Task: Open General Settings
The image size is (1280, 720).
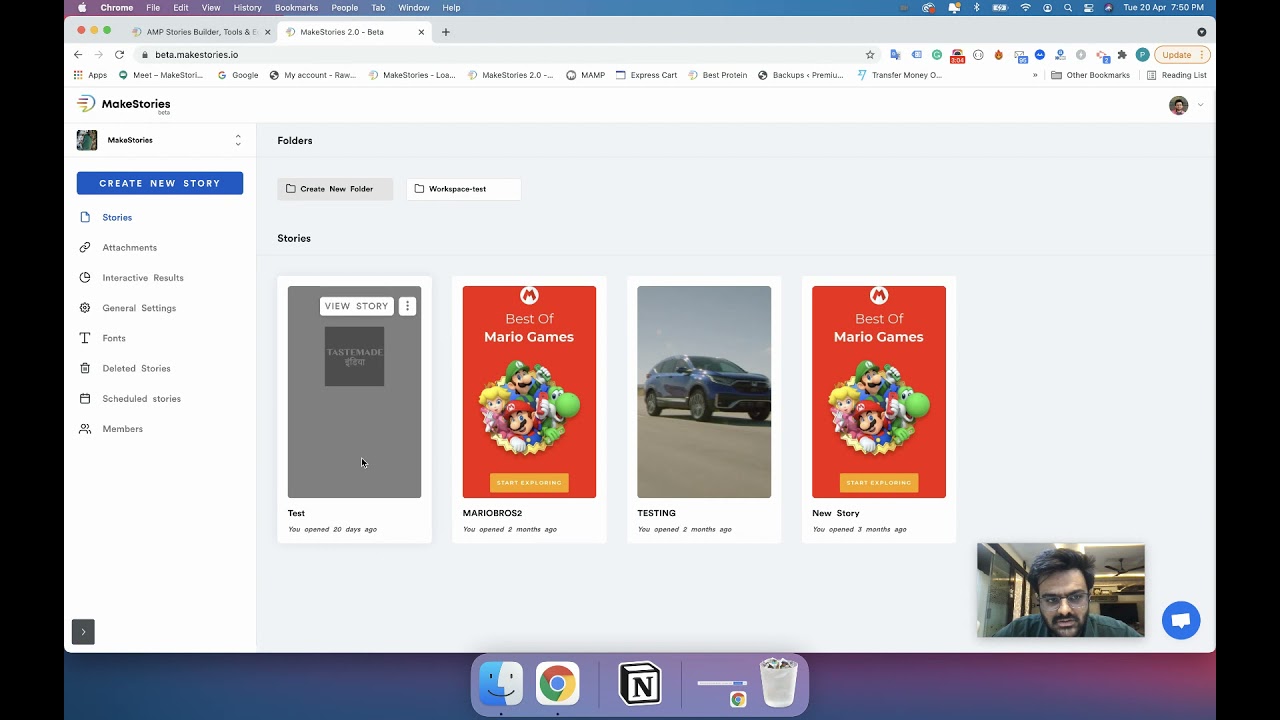Action: point(139,308)
